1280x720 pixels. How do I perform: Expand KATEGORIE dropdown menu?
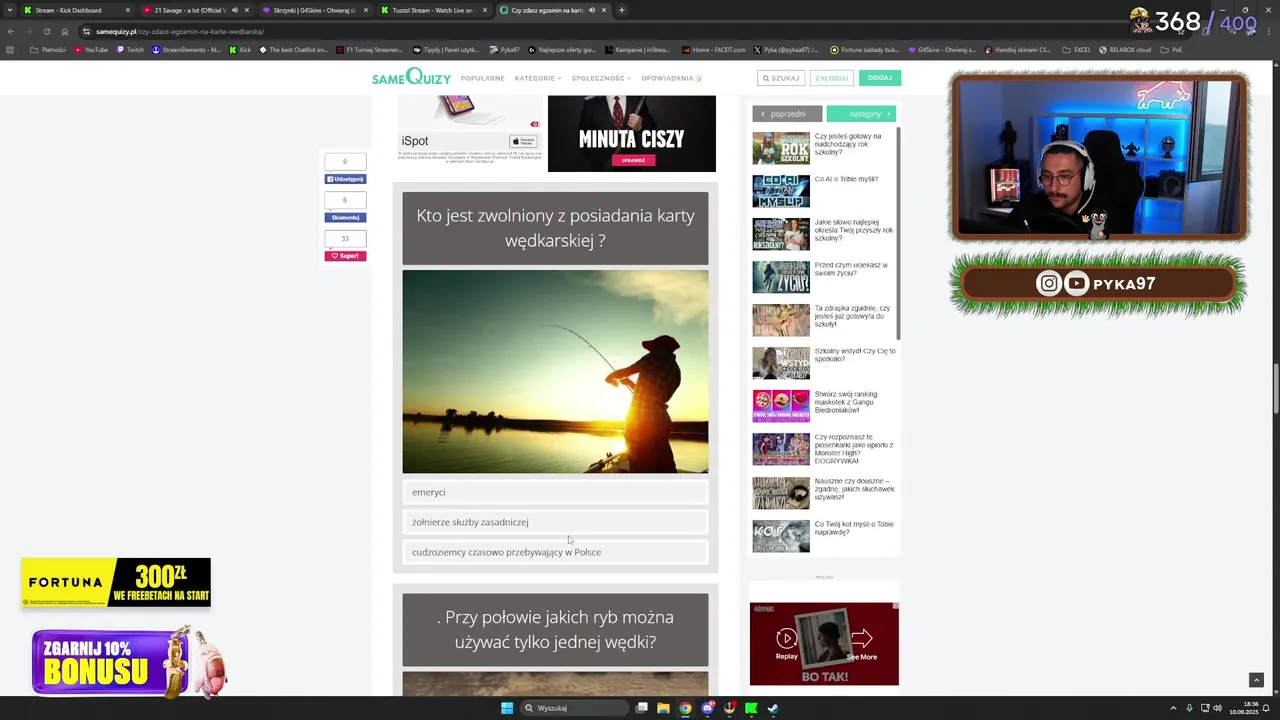[x=538, y=78]
